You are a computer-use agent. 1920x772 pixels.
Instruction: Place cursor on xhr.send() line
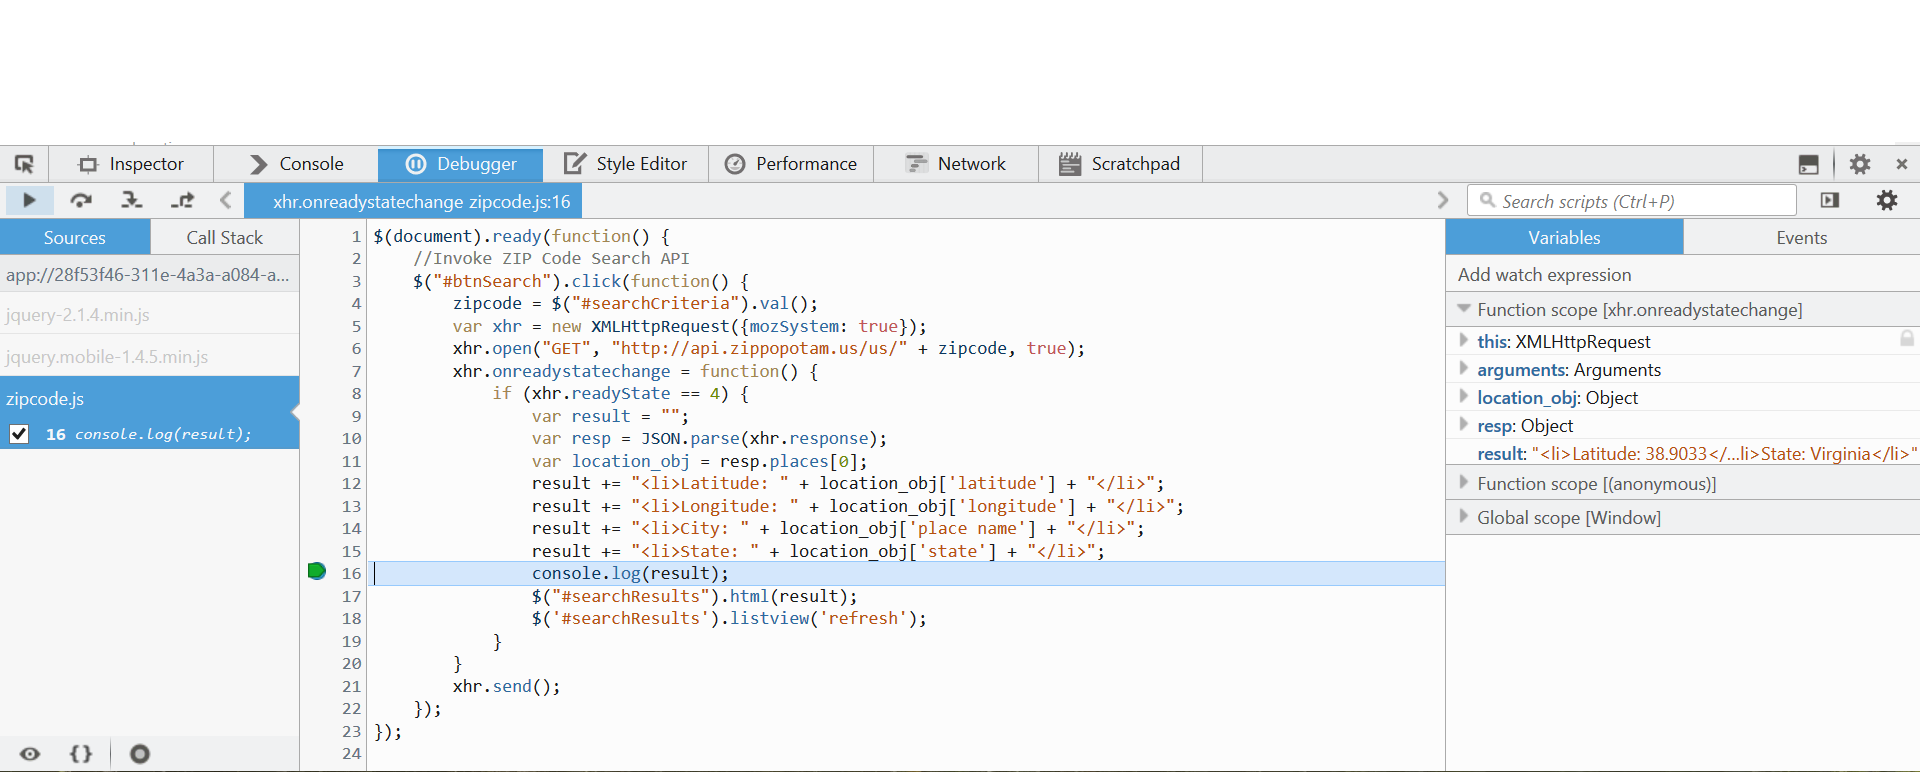(x=506, y=687)
